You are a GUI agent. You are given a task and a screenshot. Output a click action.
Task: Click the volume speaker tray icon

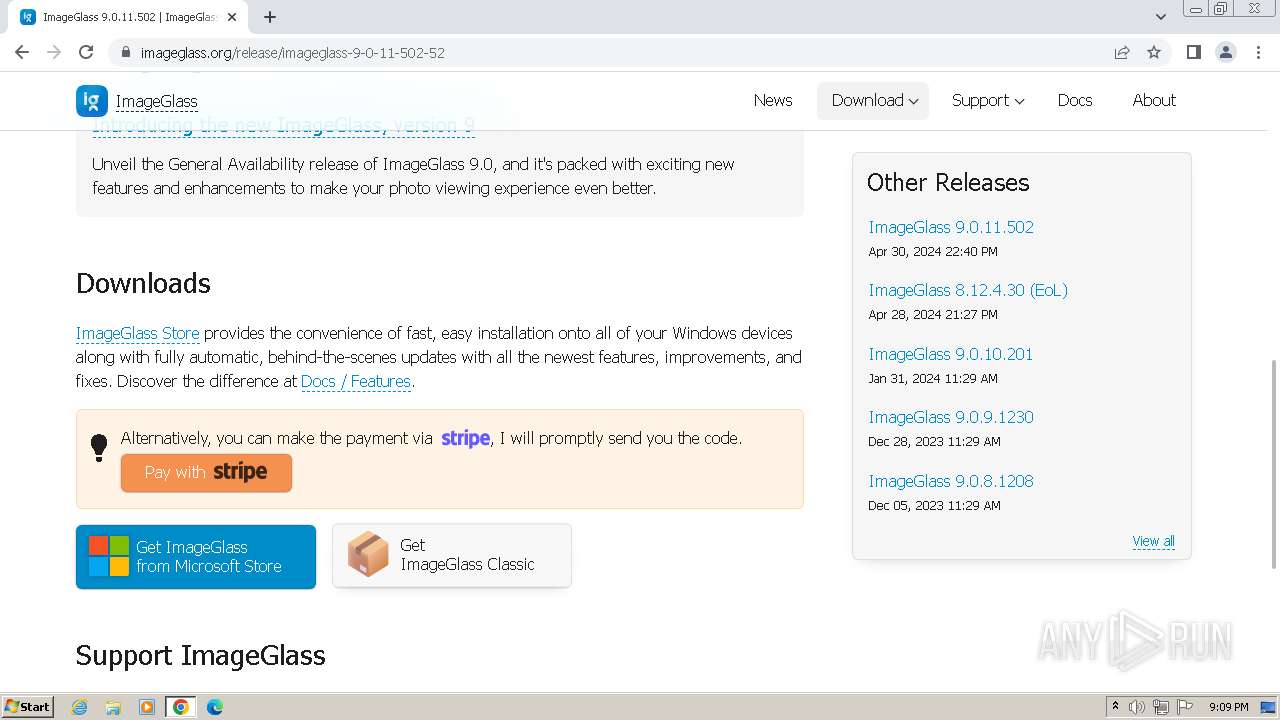coord(1137,707)
